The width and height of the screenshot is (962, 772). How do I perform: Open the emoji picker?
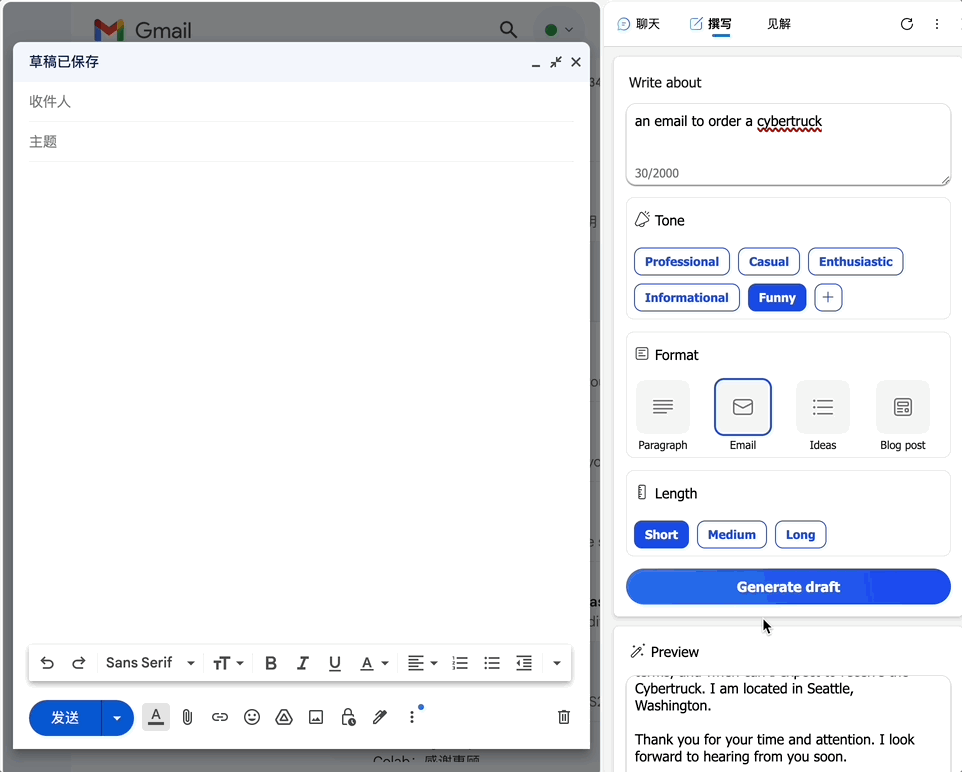click(251, 717)
